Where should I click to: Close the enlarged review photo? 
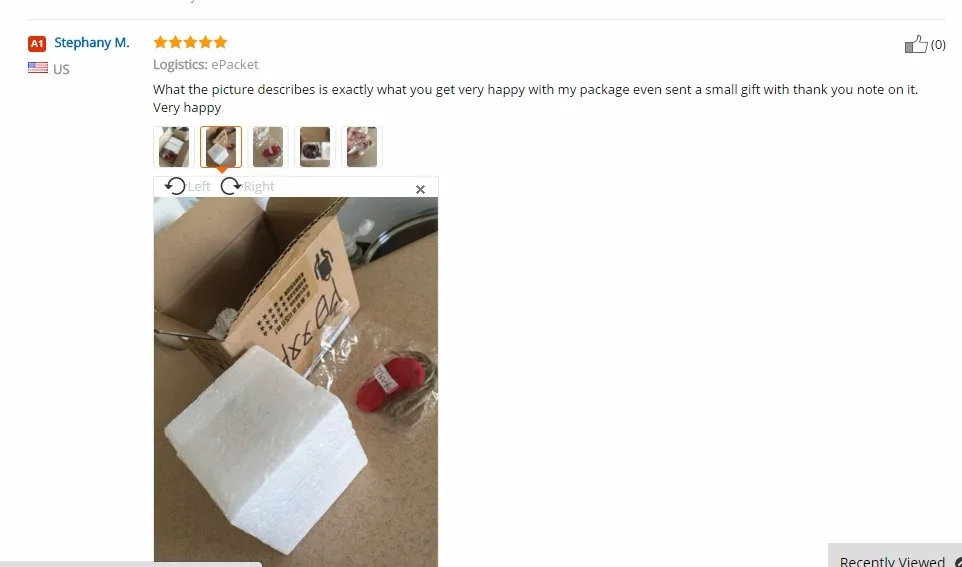click(x=420, y=190)
